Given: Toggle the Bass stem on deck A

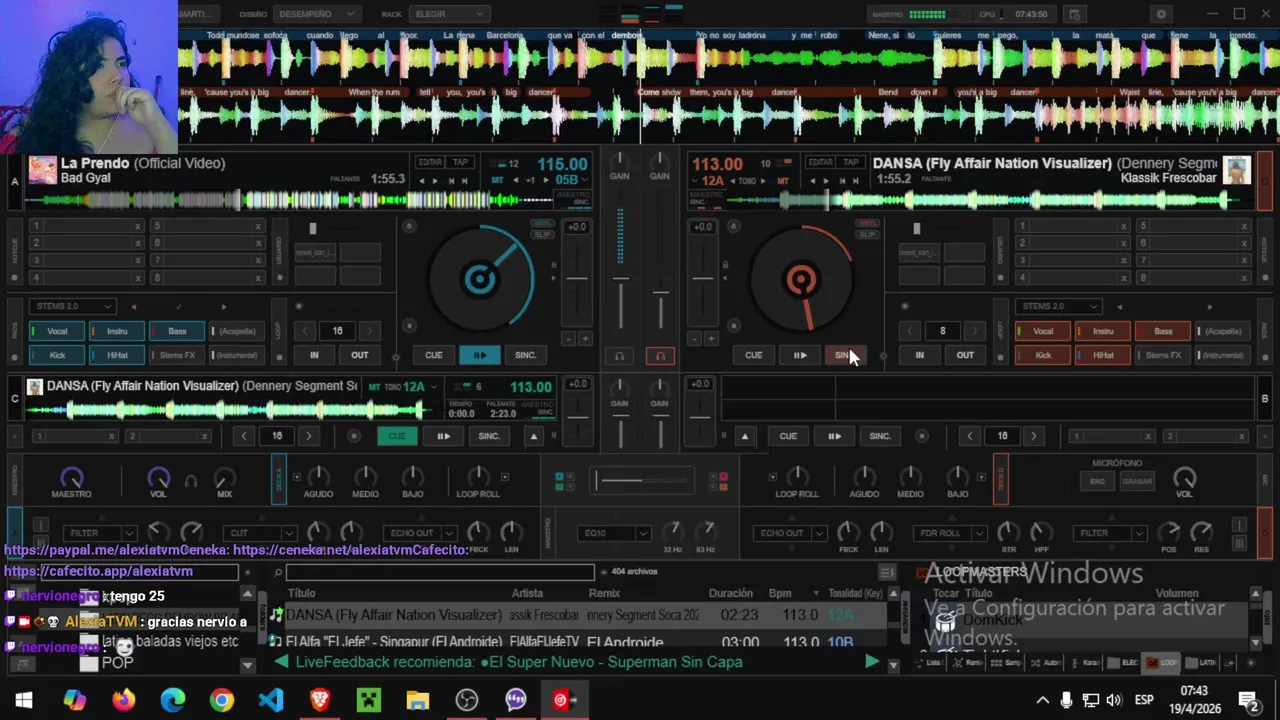Looking at the screenshot, I should [176, 331].
